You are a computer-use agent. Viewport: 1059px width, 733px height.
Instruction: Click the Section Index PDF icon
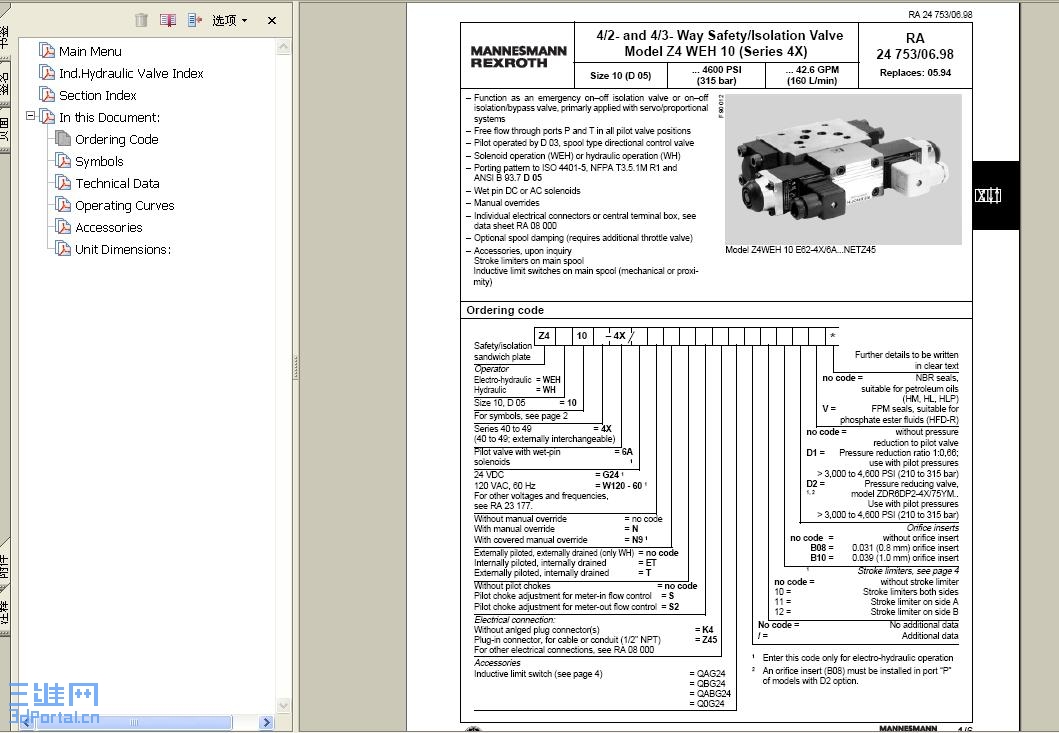coord(47,95)
